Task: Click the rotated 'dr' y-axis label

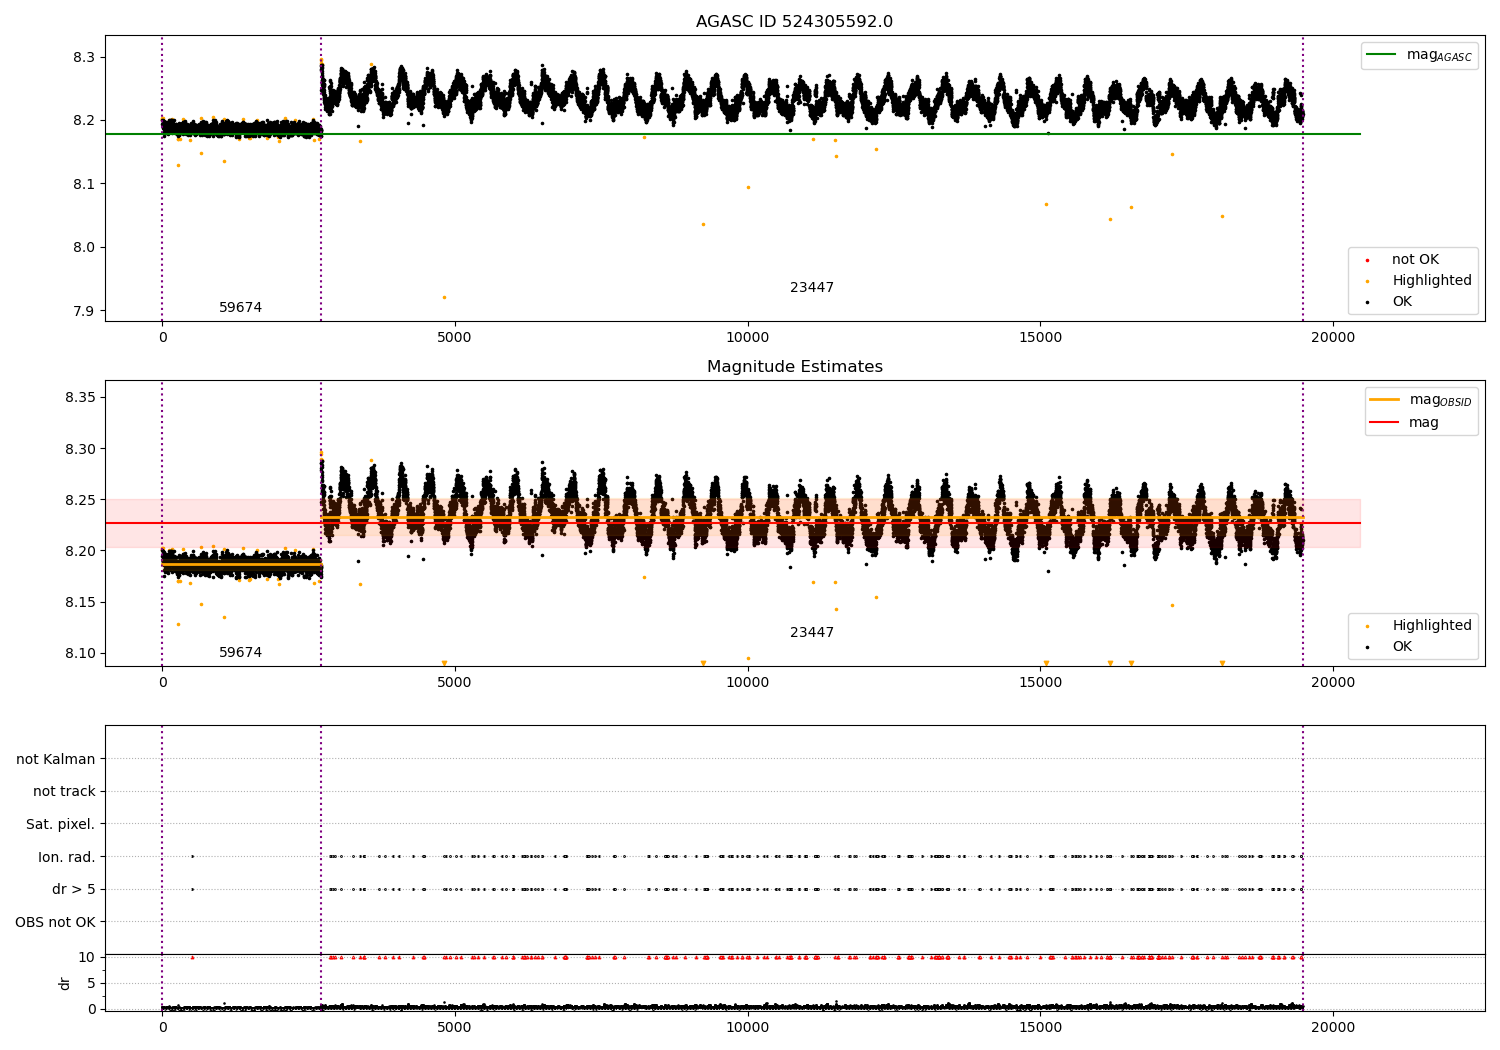Action: pos(65,983)
